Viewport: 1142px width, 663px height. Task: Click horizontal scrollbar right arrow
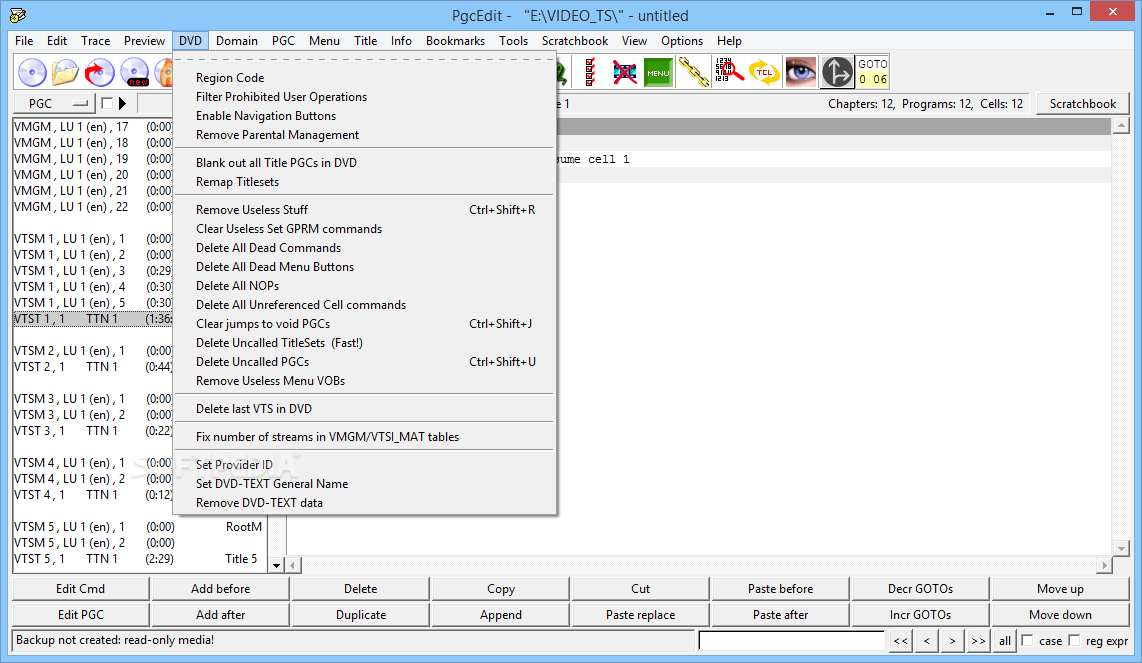(1105, 565)
